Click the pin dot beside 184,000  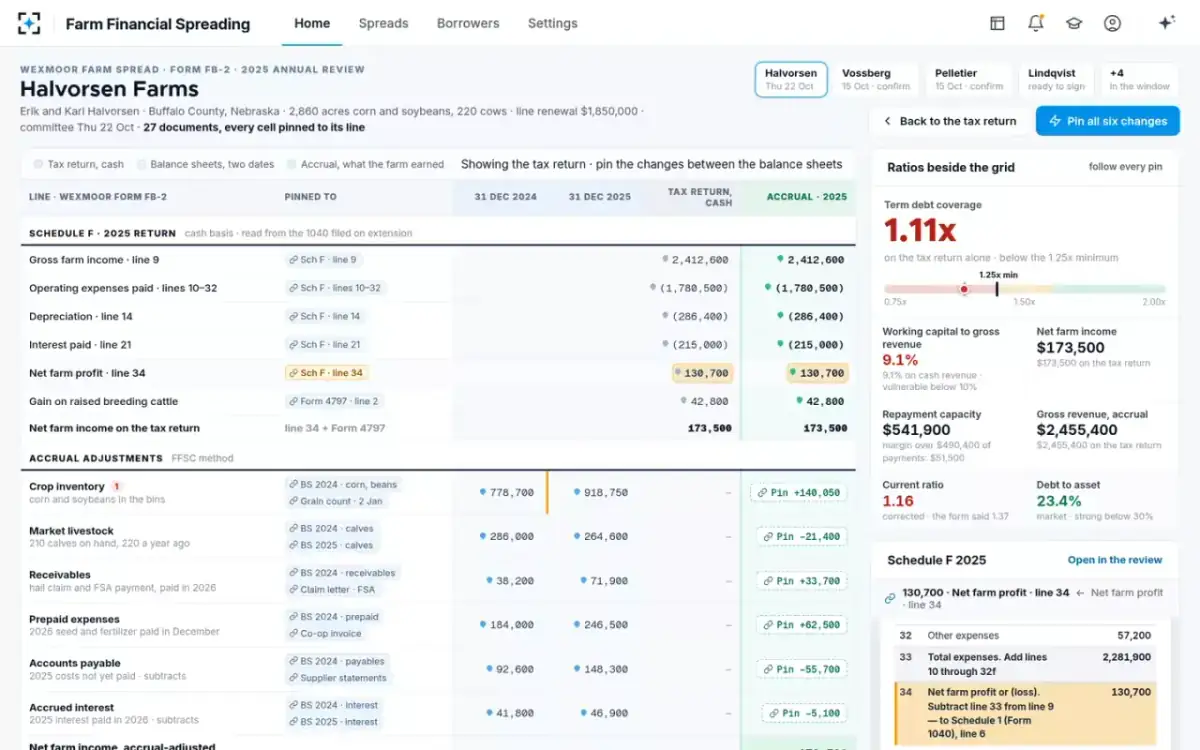click(483, 624)
